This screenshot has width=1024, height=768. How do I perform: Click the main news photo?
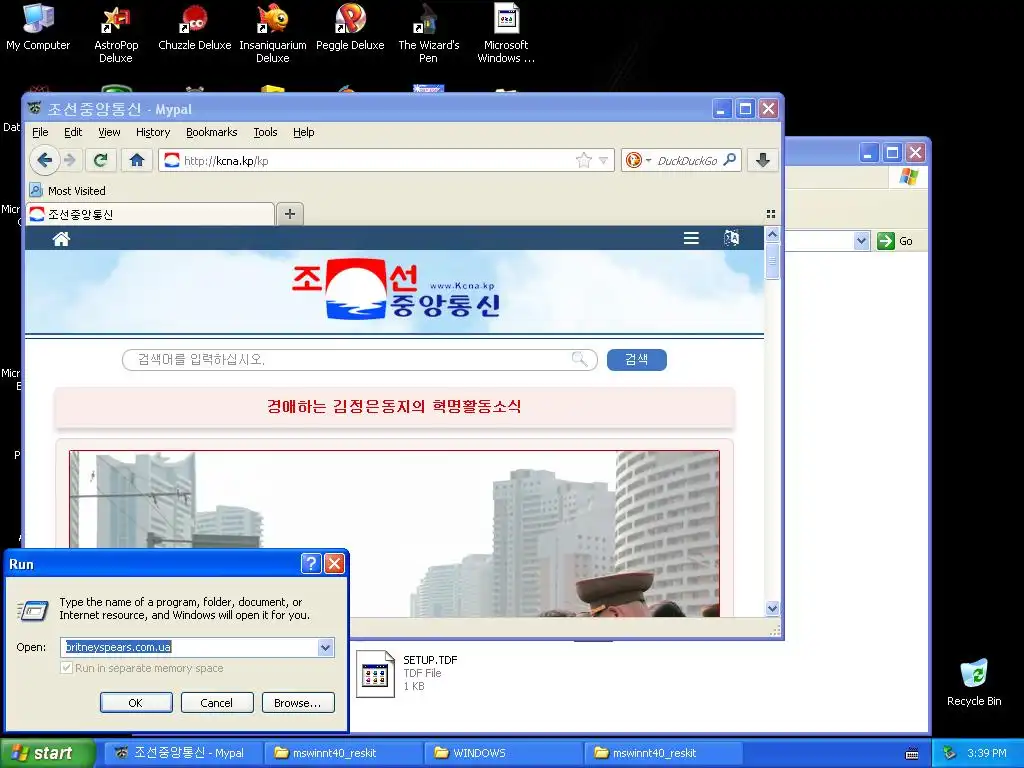point(394,534)
